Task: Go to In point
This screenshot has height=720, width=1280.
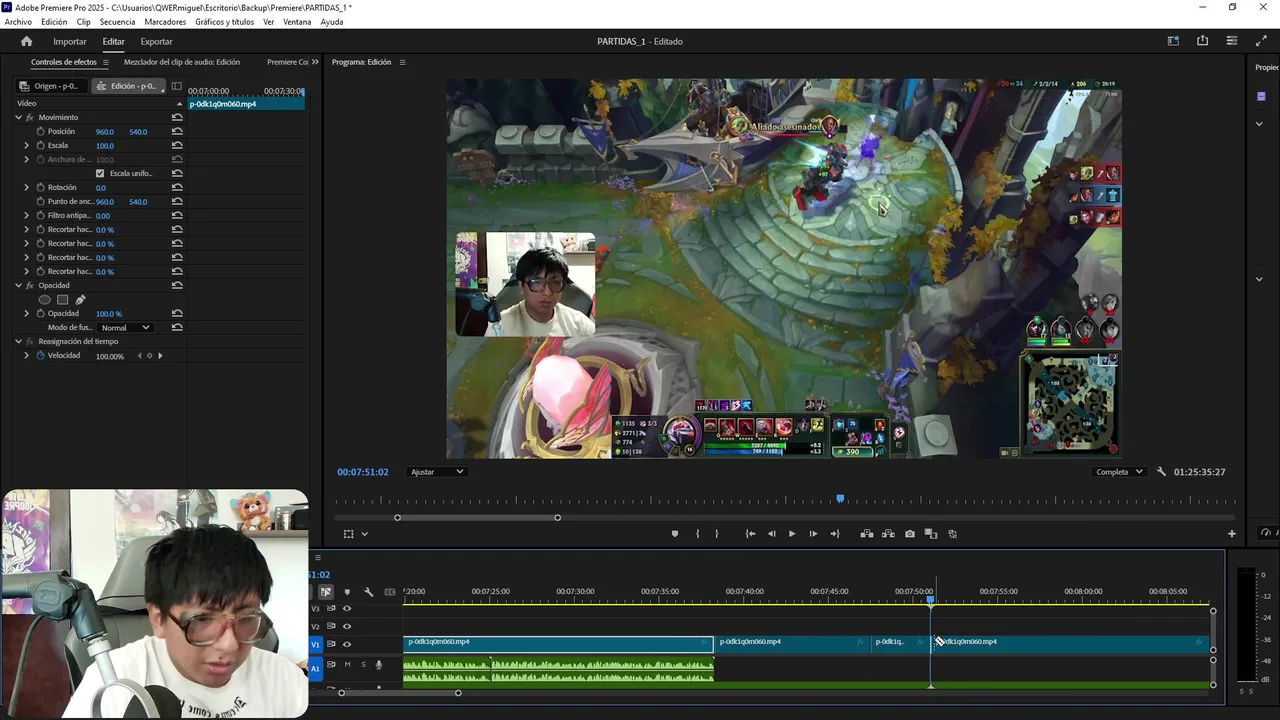Action: [750, 534]
